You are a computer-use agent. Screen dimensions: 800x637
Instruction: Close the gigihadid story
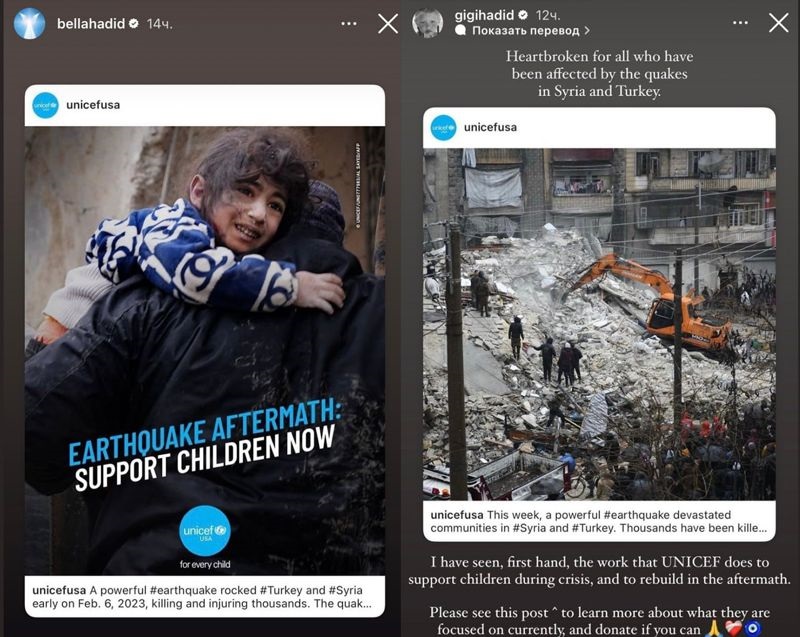779,22
